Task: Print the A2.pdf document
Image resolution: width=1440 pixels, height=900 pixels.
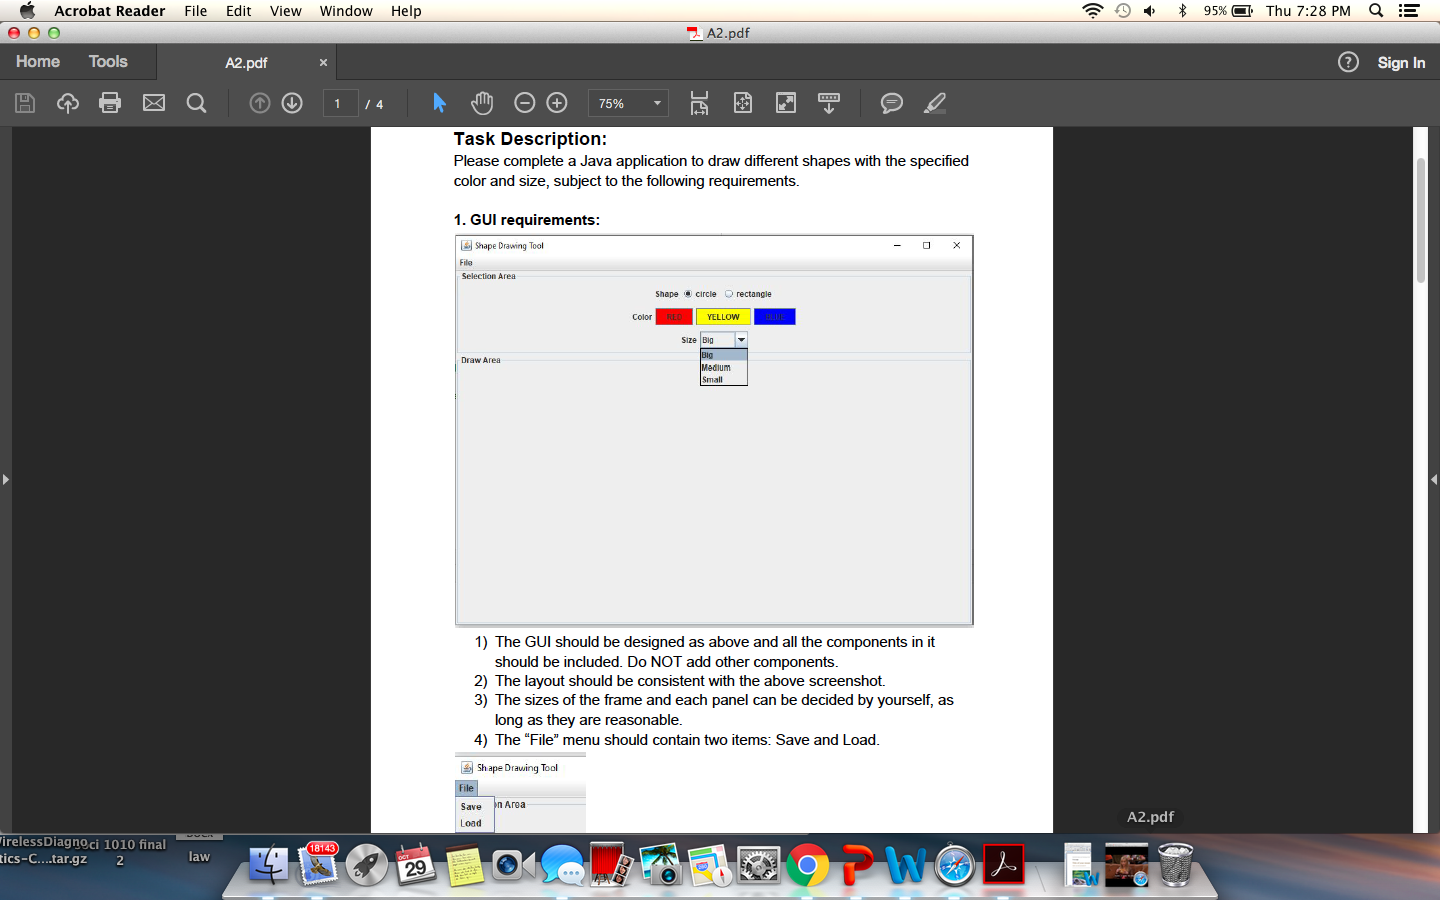Action: [110, 103]
